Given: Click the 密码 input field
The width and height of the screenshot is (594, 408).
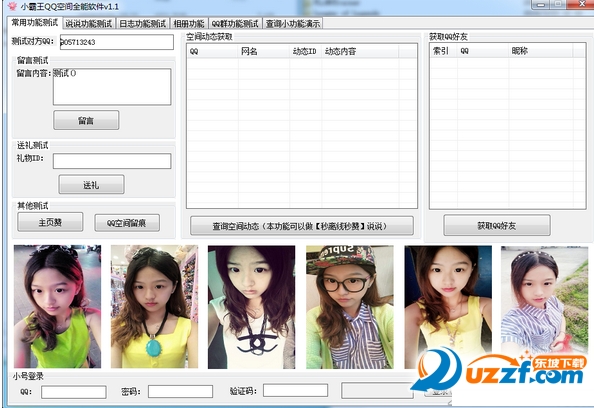Looking at the screenshot, I should (180, 392).
